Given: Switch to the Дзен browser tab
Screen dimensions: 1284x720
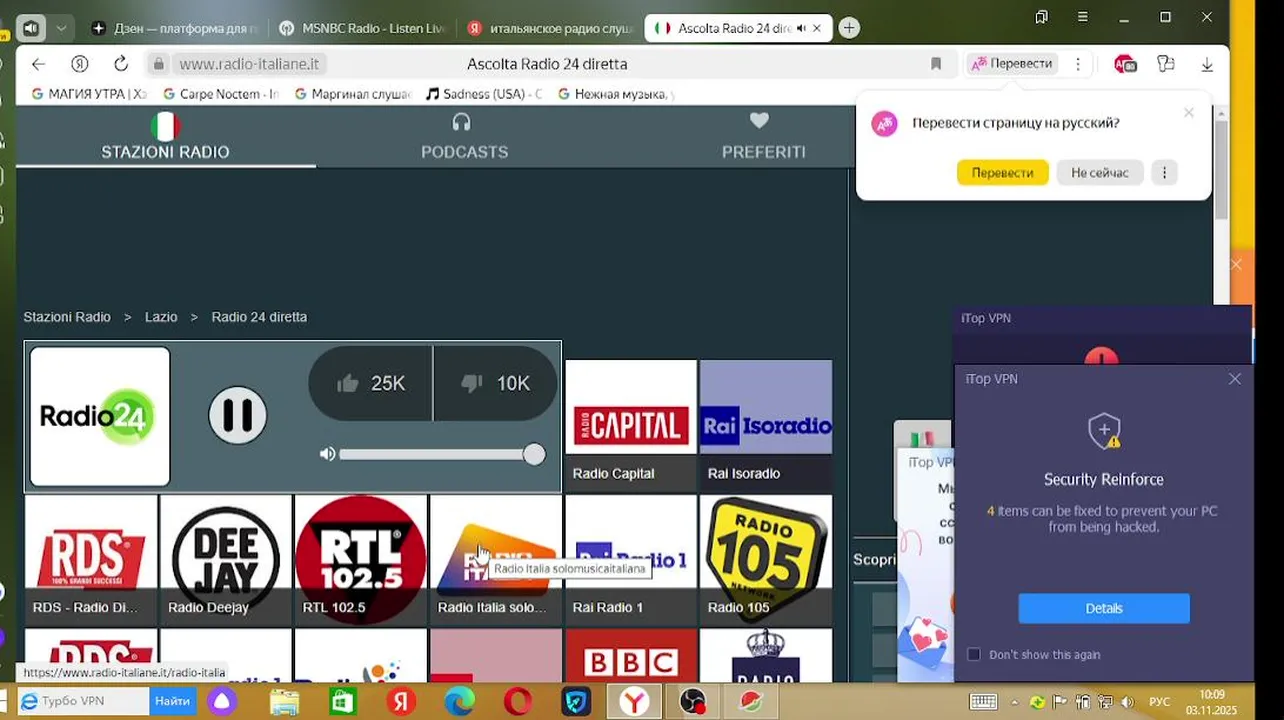Looking at the screenshot, I should click(175, 28).
